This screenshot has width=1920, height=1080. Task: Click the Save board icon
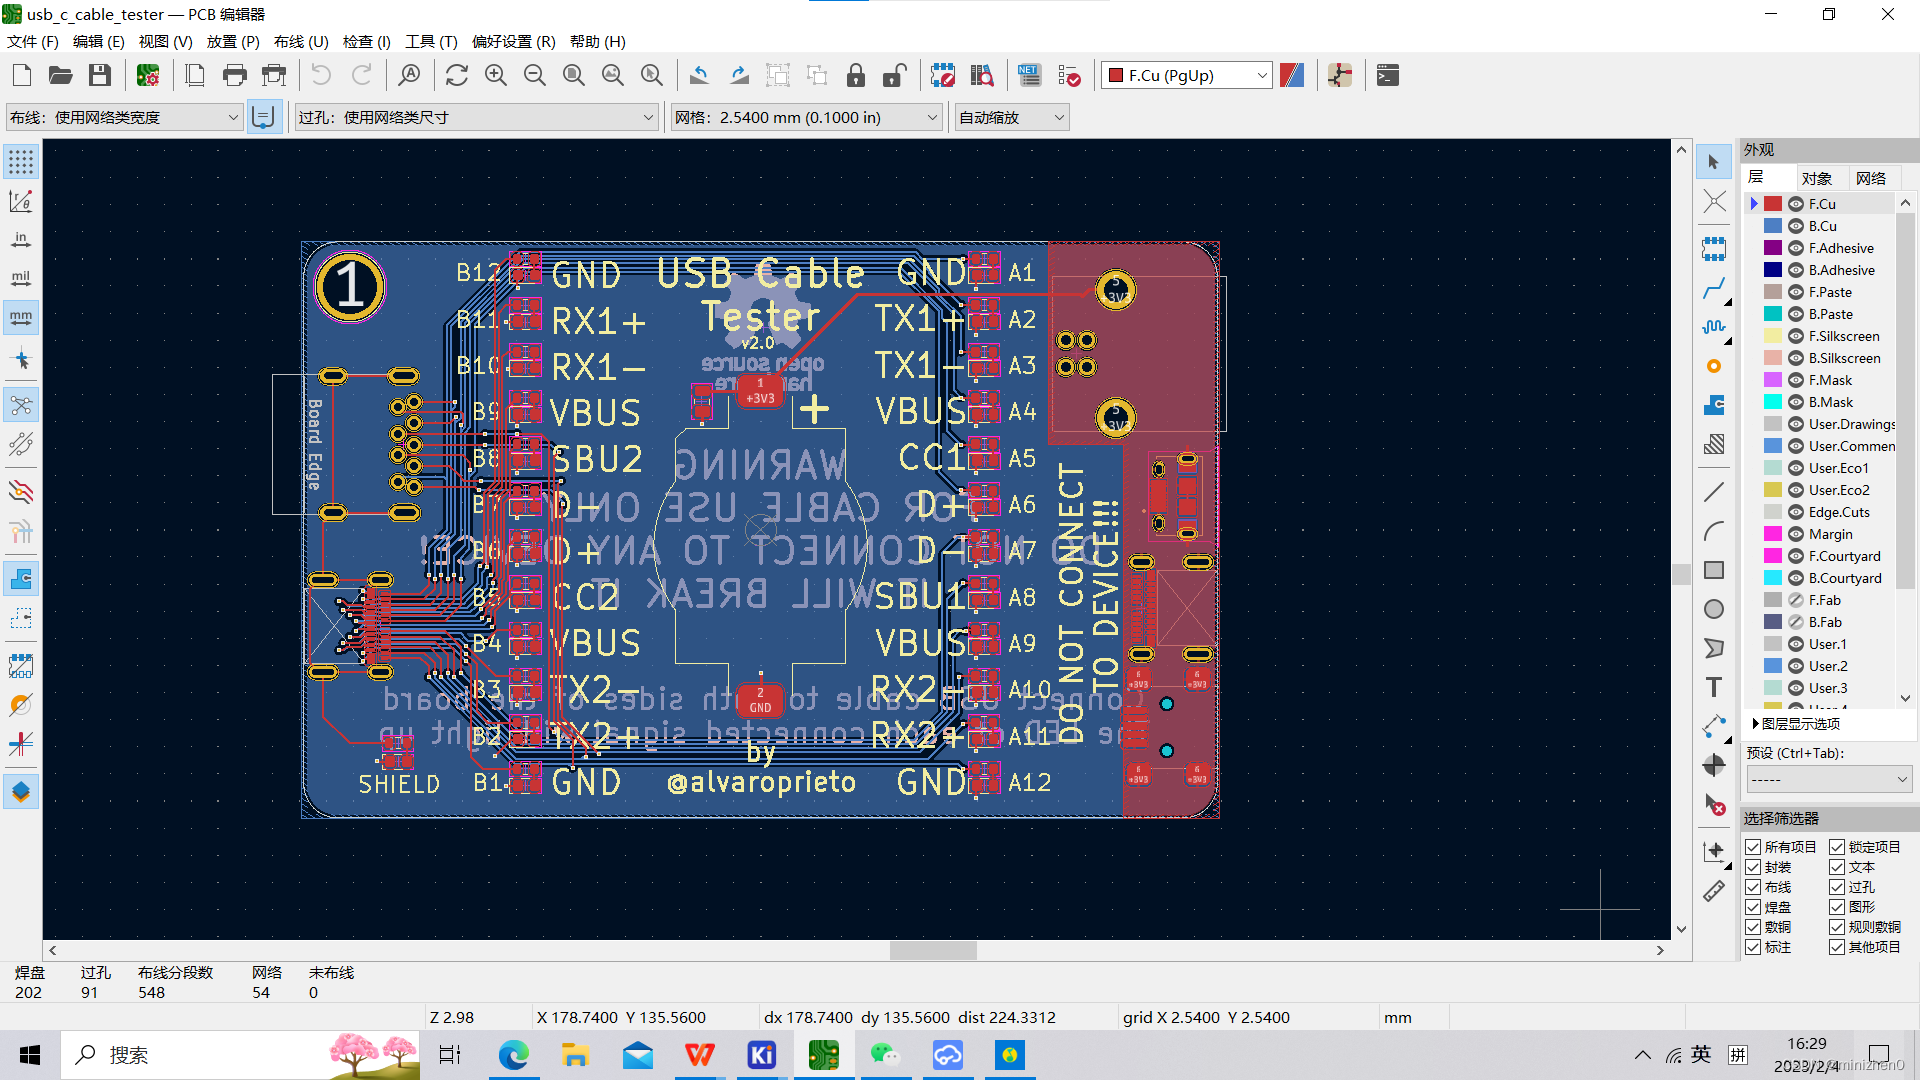pos(99,76)
